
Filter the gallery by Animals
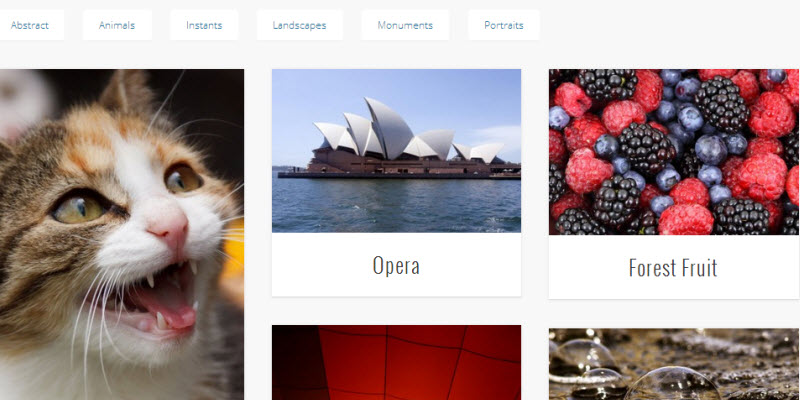pos(117,25)
